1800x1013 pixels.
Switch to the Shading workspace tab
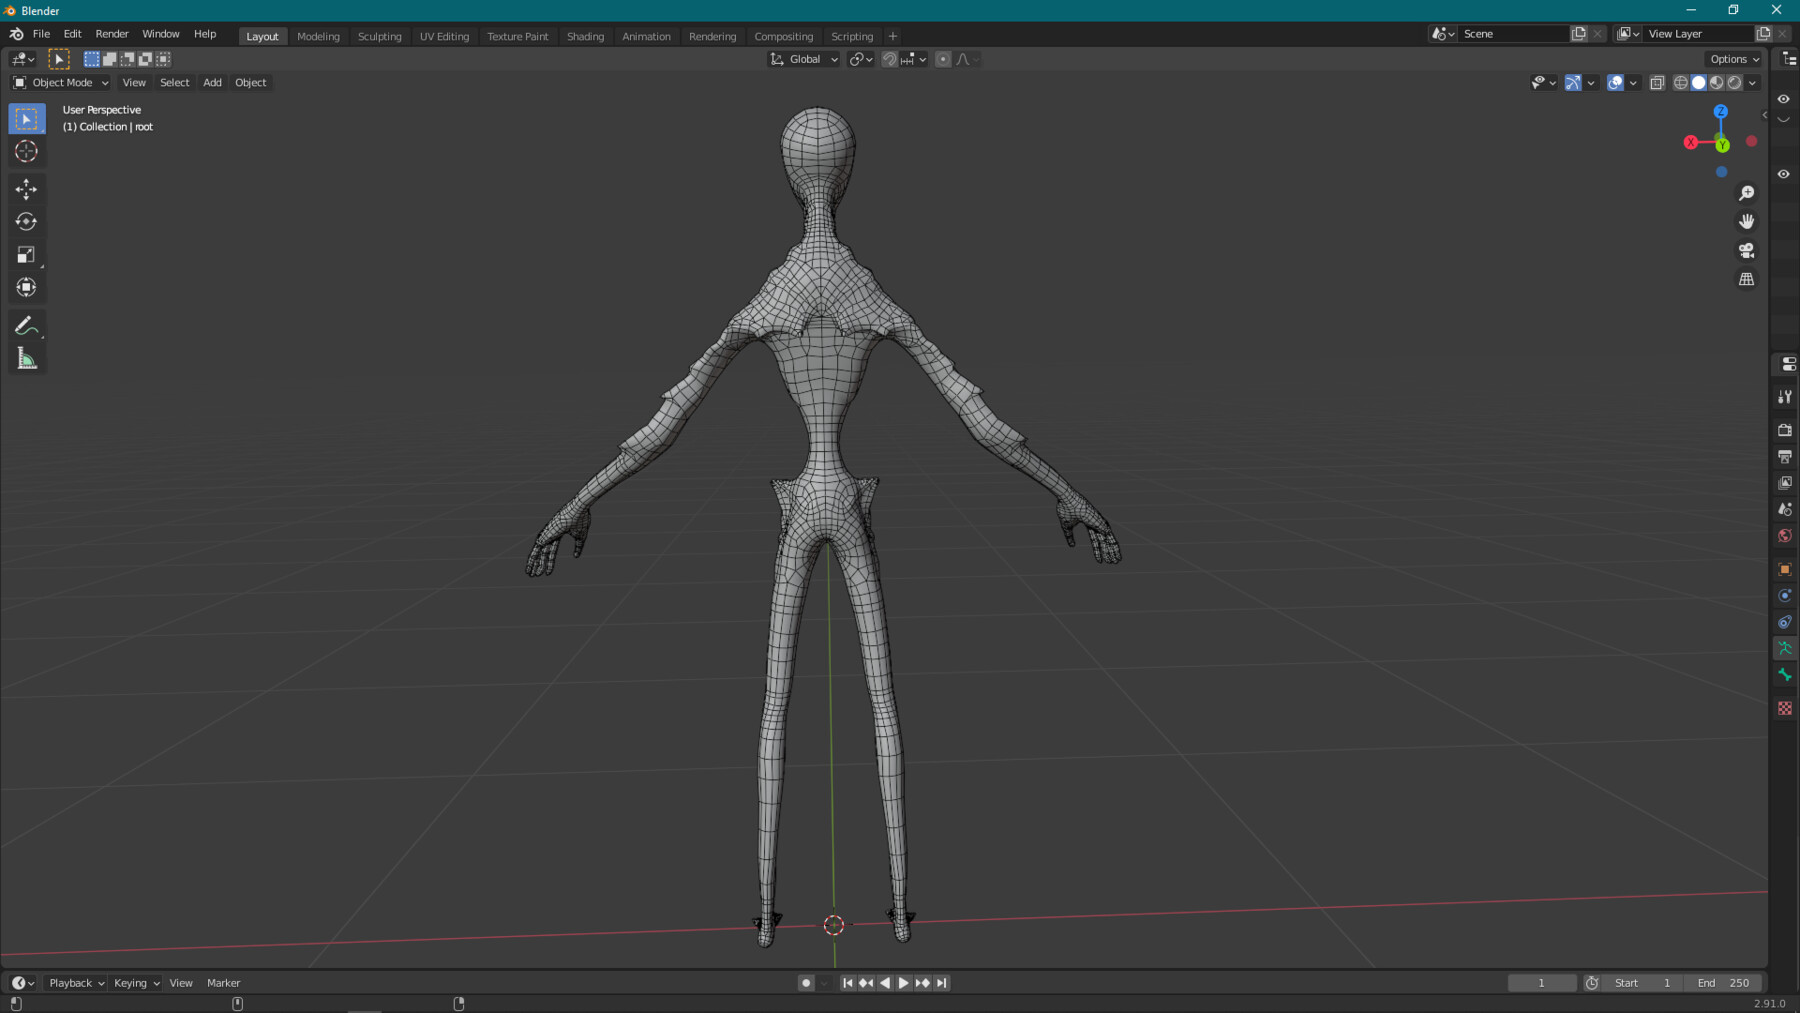585,35
